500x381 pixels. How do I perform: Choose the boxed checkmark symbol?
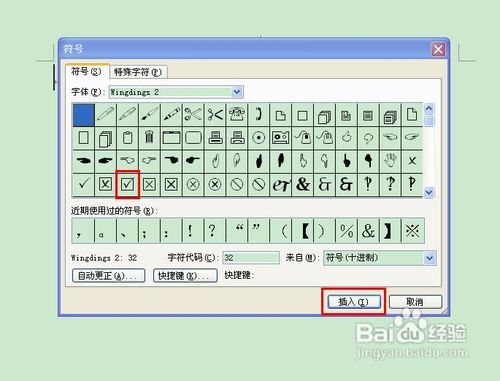click(x=127, y=184)
